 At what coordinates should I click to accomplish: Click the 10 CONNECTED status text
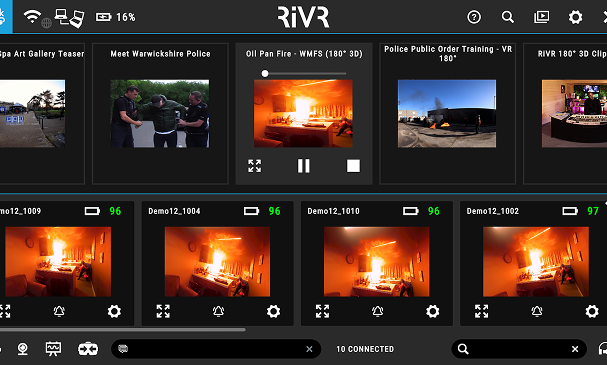[x=365, y=349]
